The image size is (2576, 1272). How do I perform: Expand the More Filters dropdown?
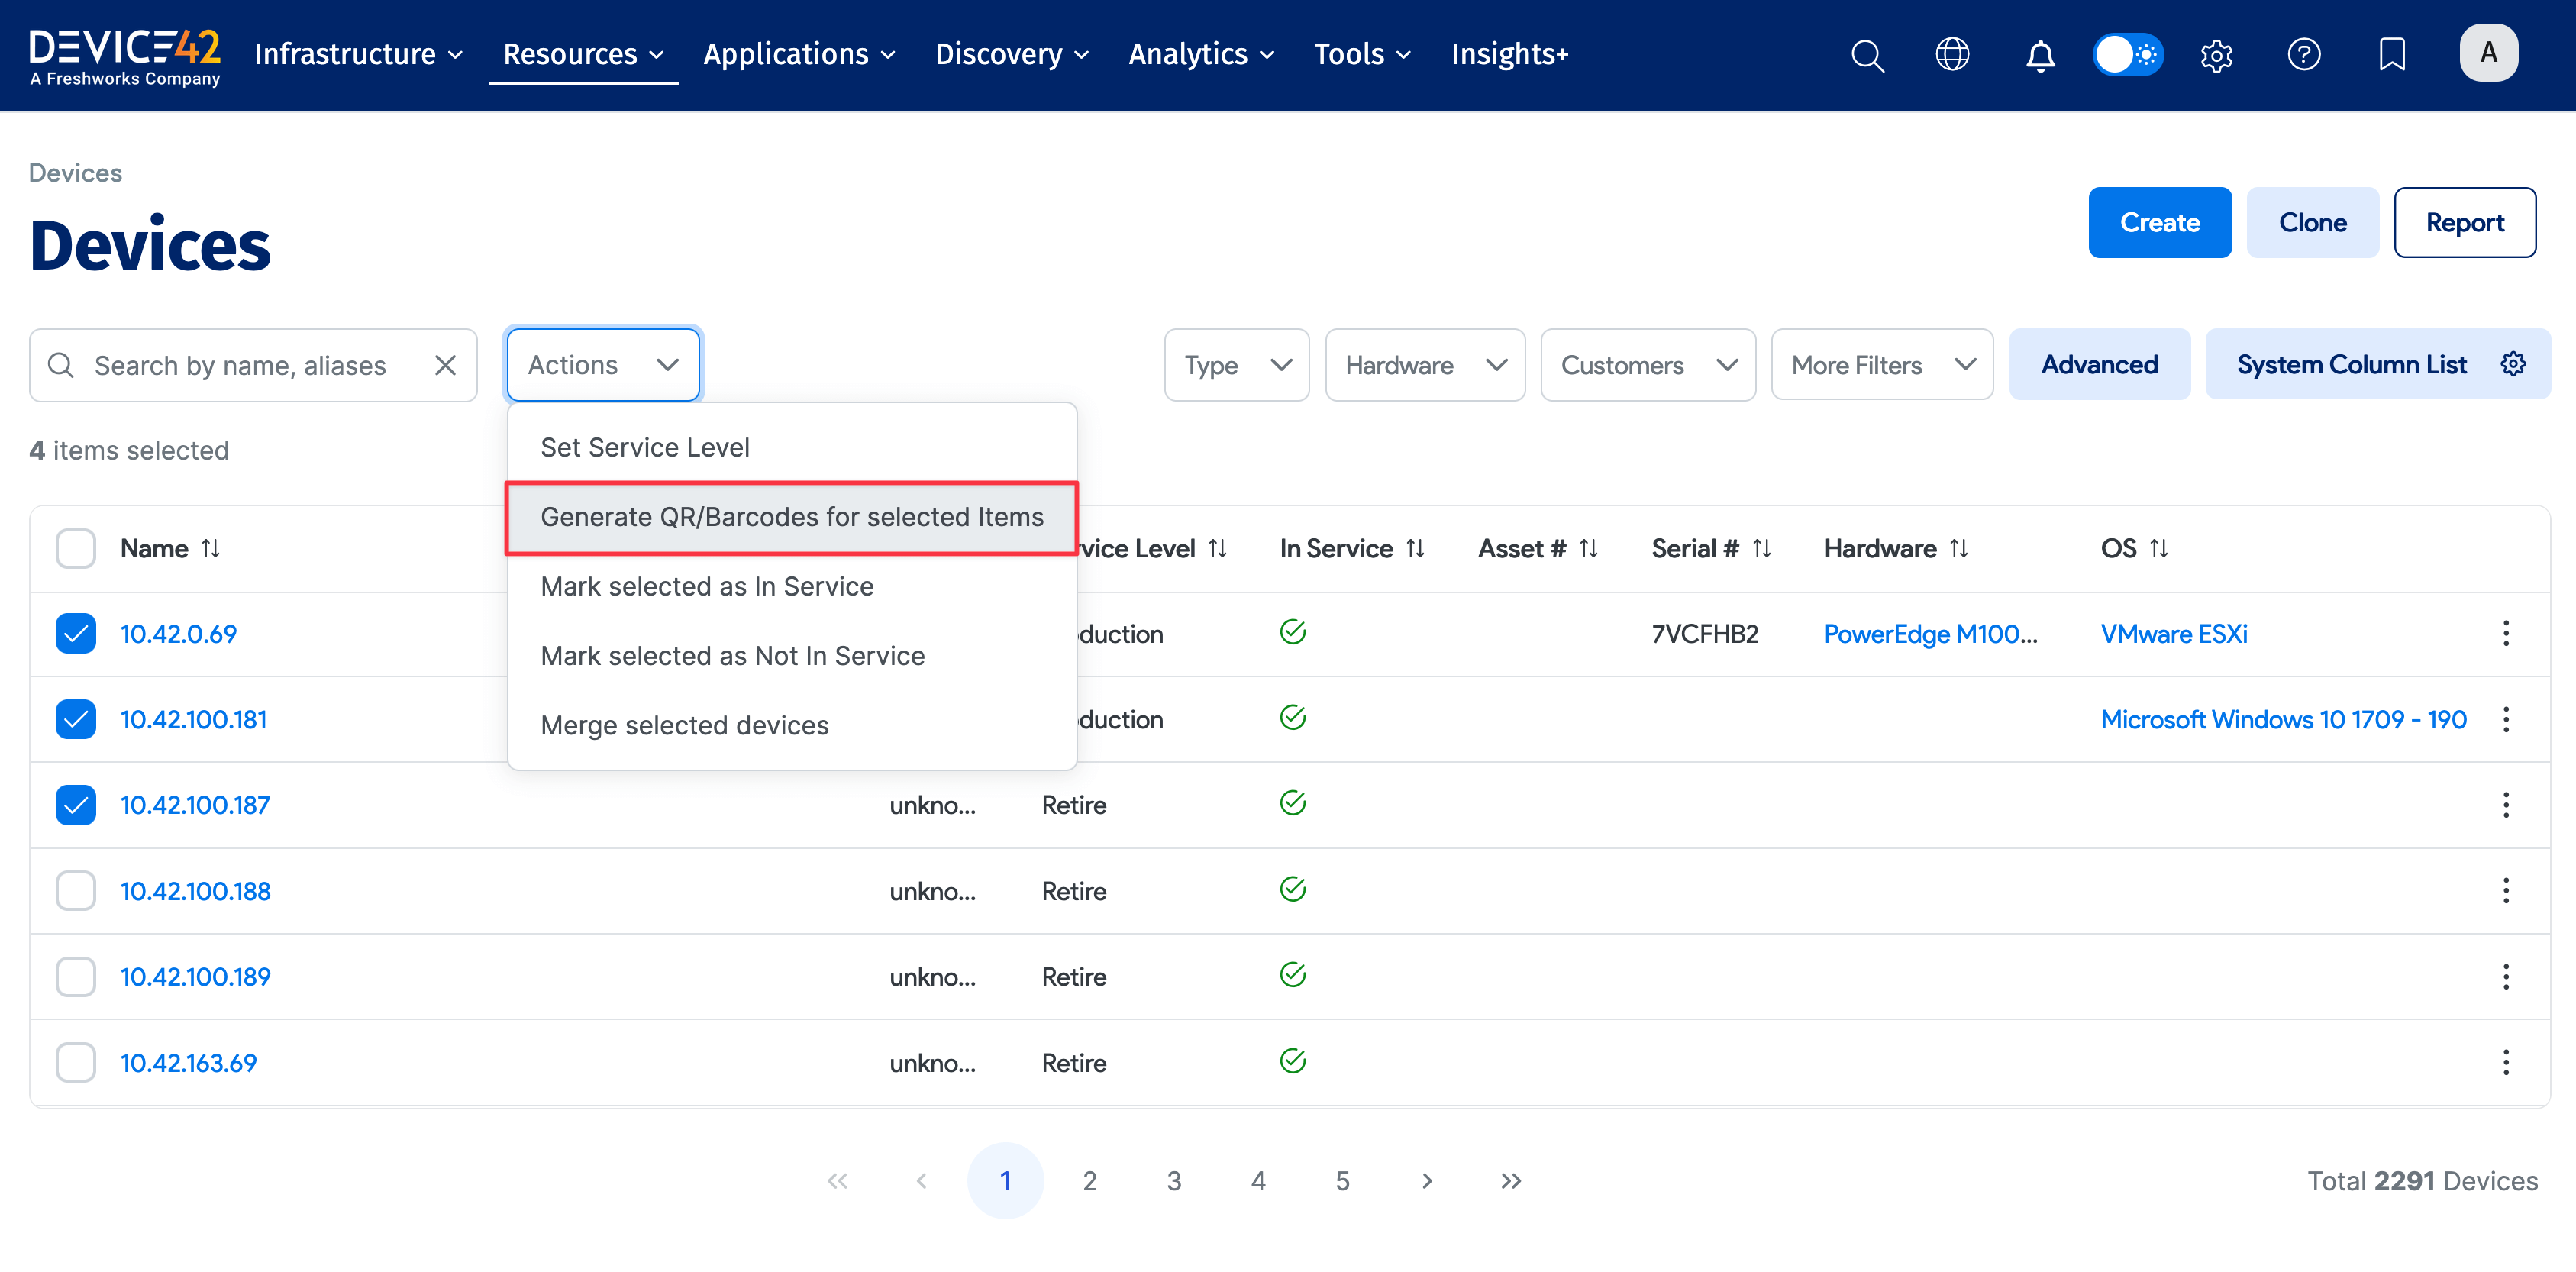1881,366
